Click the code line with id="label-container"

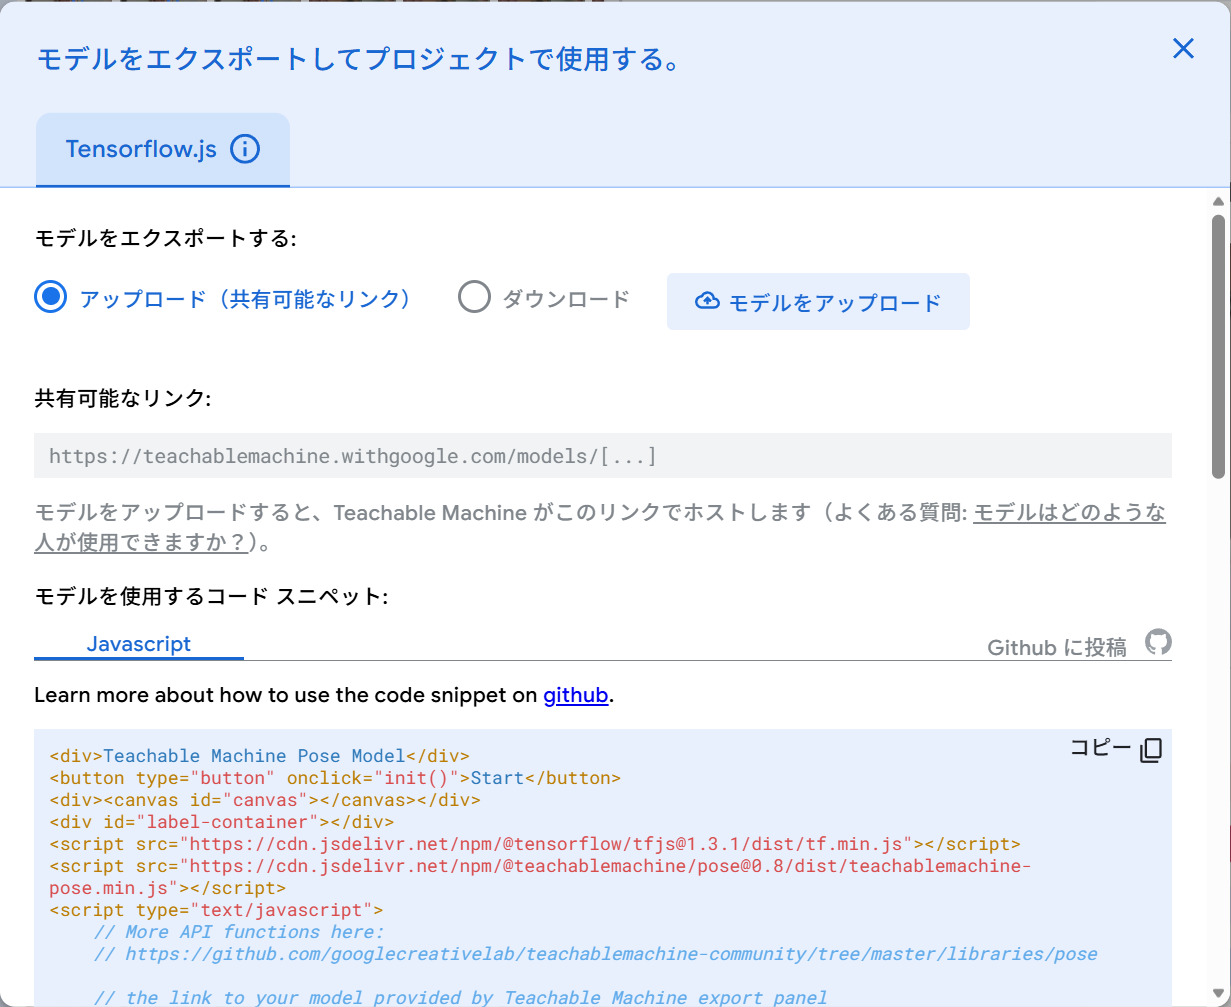(x=221, y=822)
